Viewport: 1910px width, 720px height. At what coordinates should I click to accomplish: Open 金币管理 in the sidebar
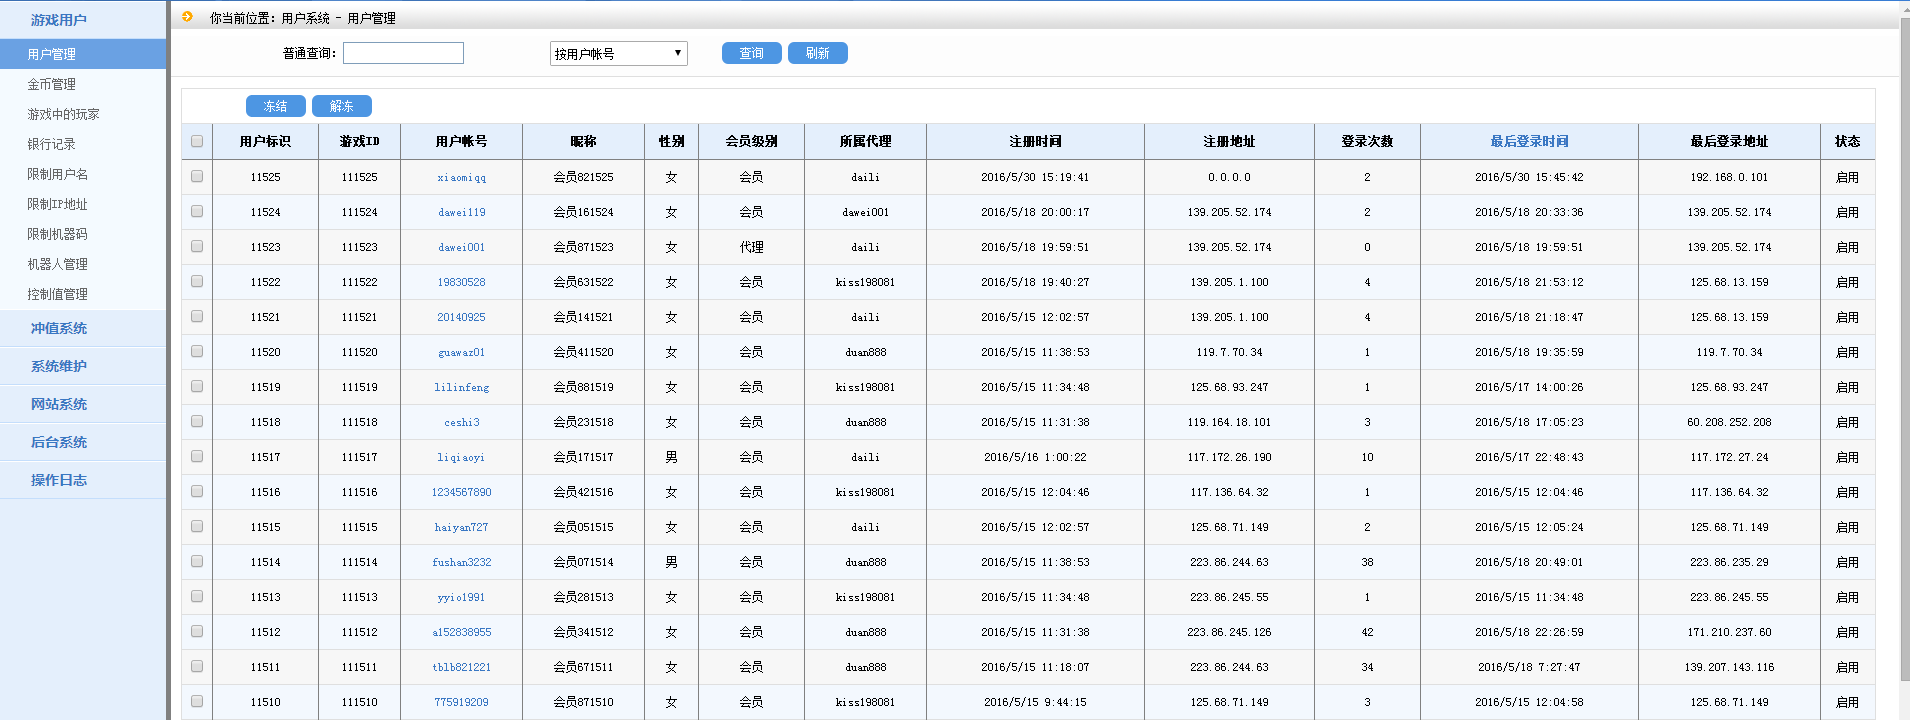point(52,84)
